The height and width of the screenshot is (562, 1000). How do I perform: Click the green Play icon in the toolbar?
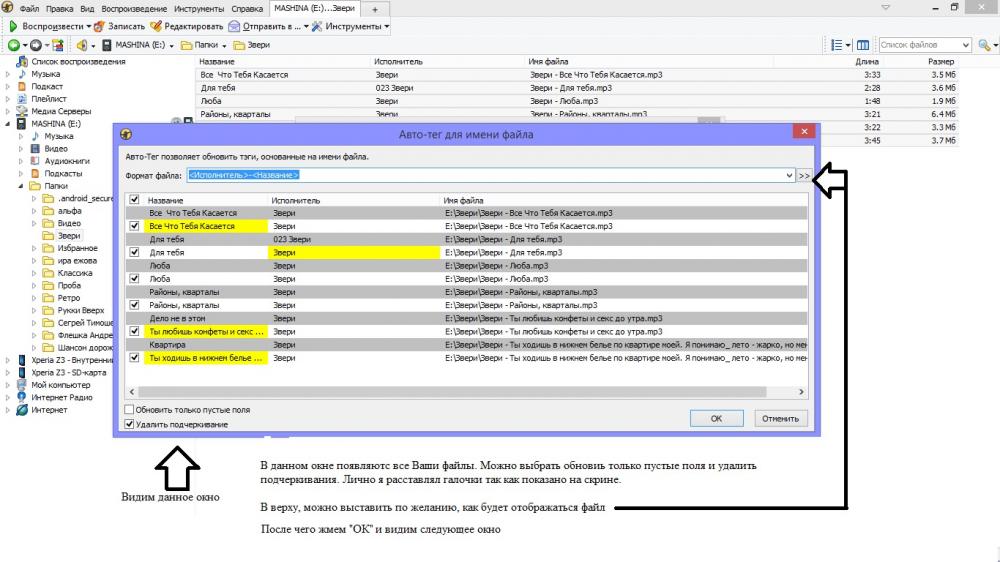coord(13,26)
